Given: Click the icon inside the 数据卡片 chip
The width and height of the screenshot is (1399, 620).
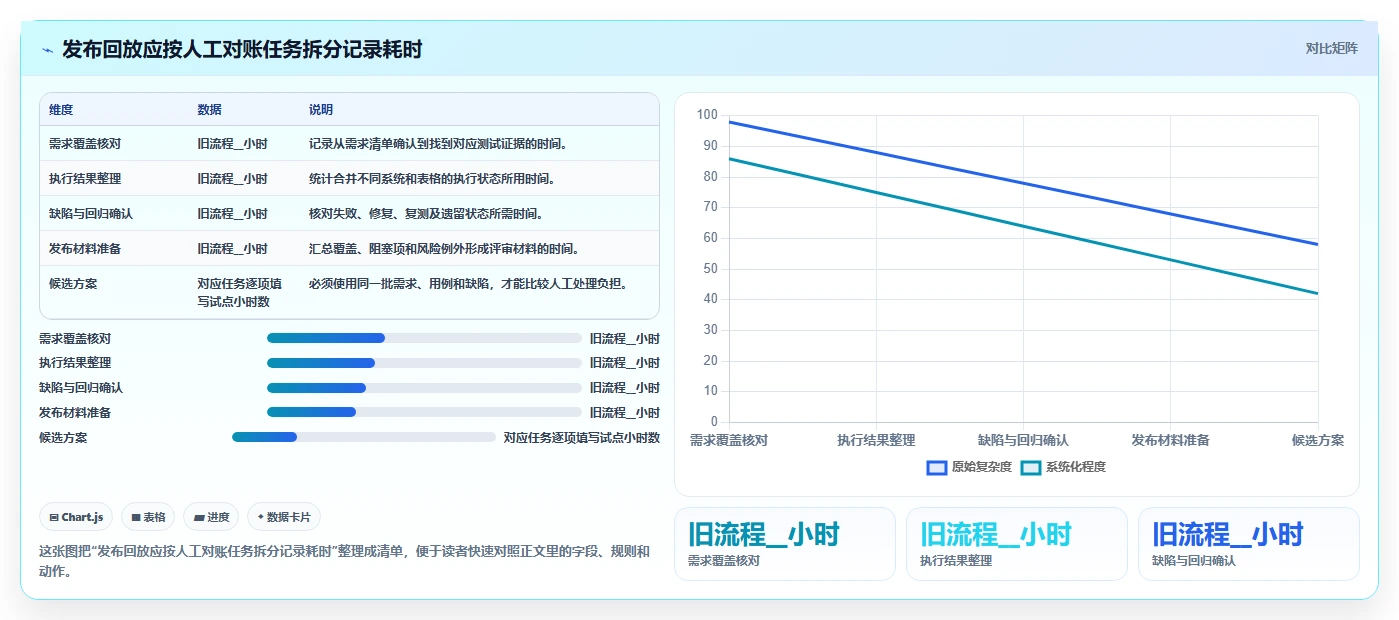Looking at the screenshot, I should click(x=261, y=517).
